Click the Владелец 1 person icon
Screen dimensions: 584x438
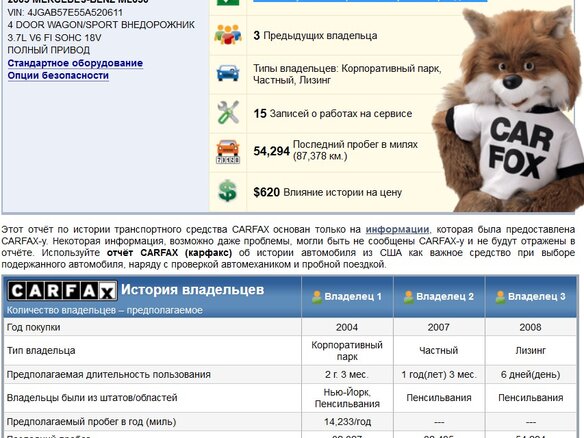[317, 297]
